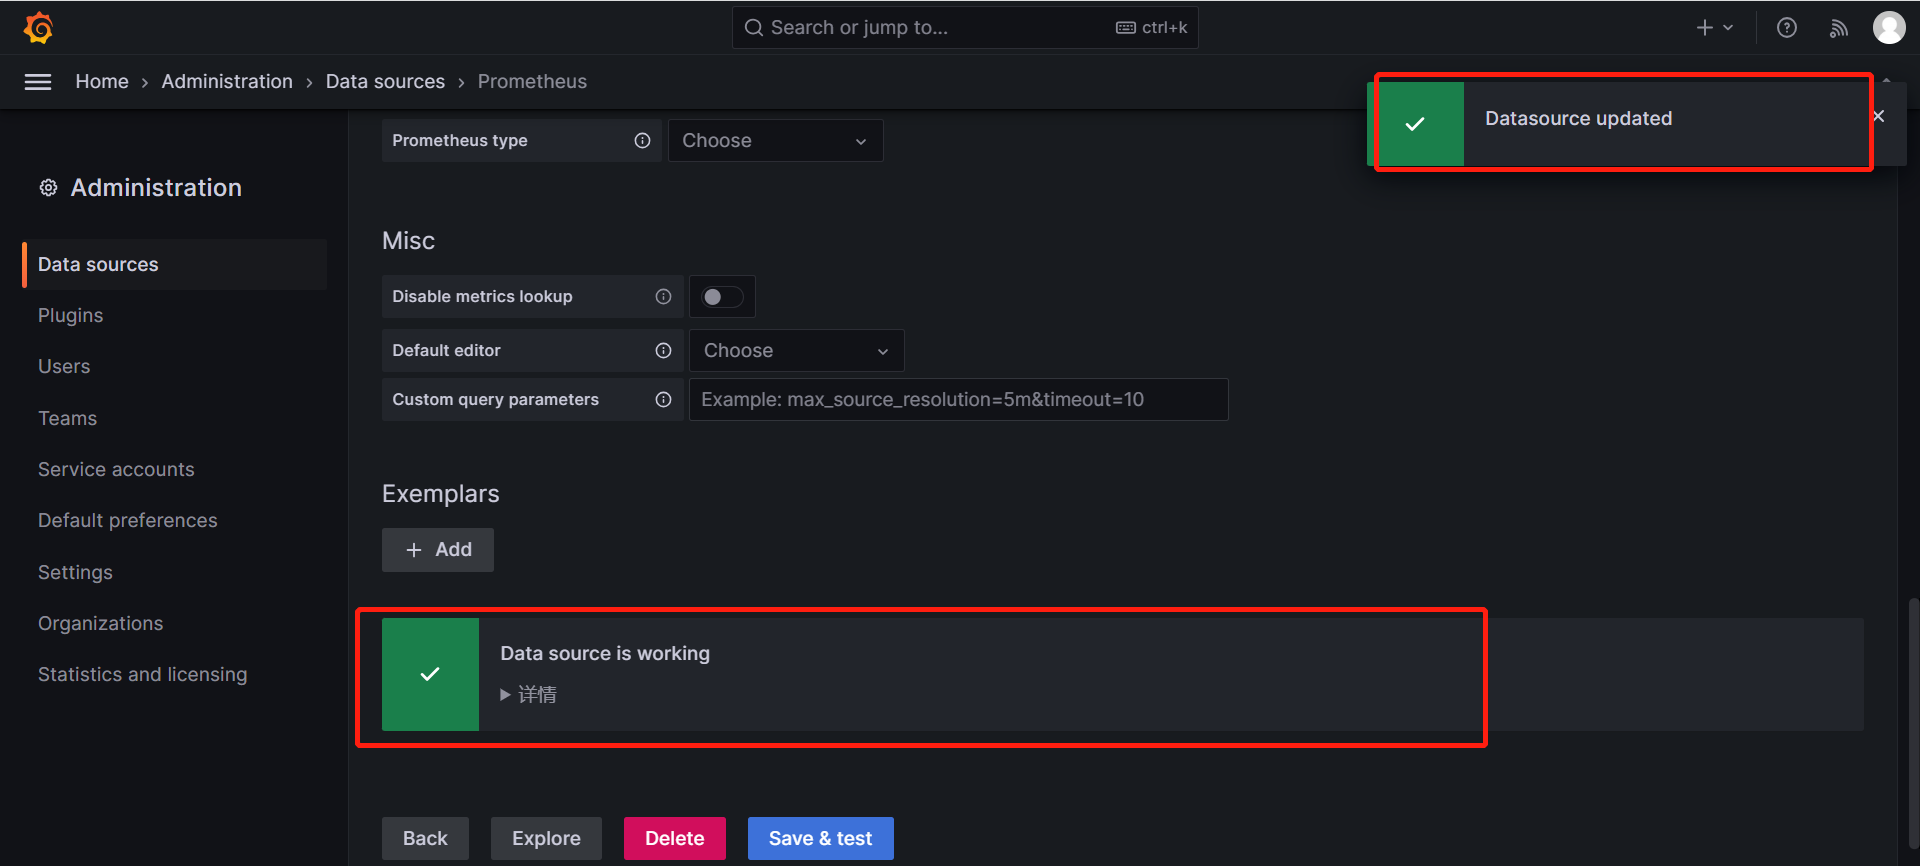The height and width of the screenshot is (866, 1920).
Task: Open the Default editor Choose dropdown
Action: coord(796,351)
